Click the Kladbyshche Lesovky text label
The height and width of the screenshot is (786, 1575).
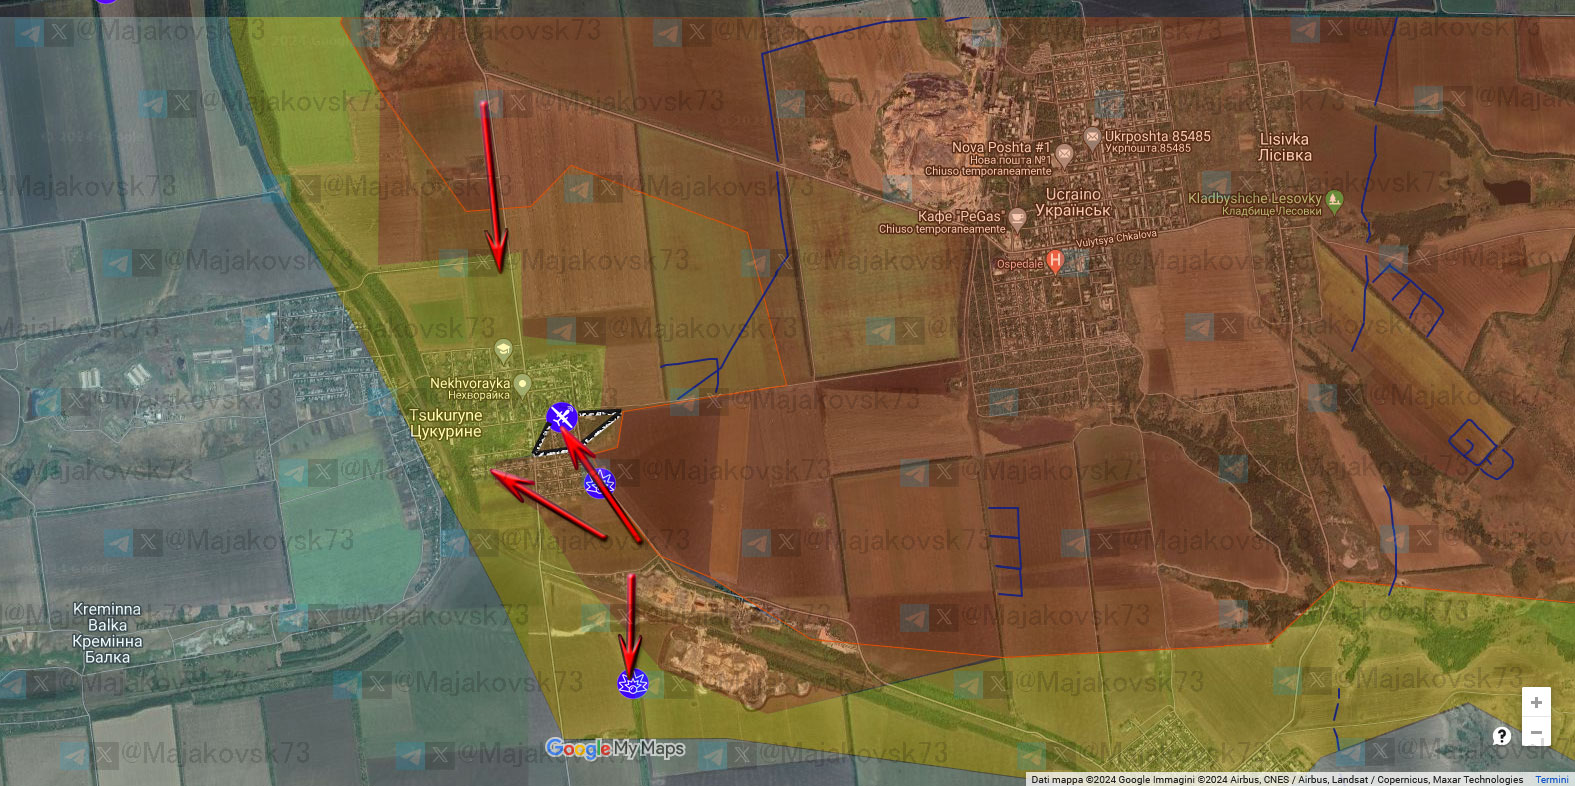click(1254, 198)
